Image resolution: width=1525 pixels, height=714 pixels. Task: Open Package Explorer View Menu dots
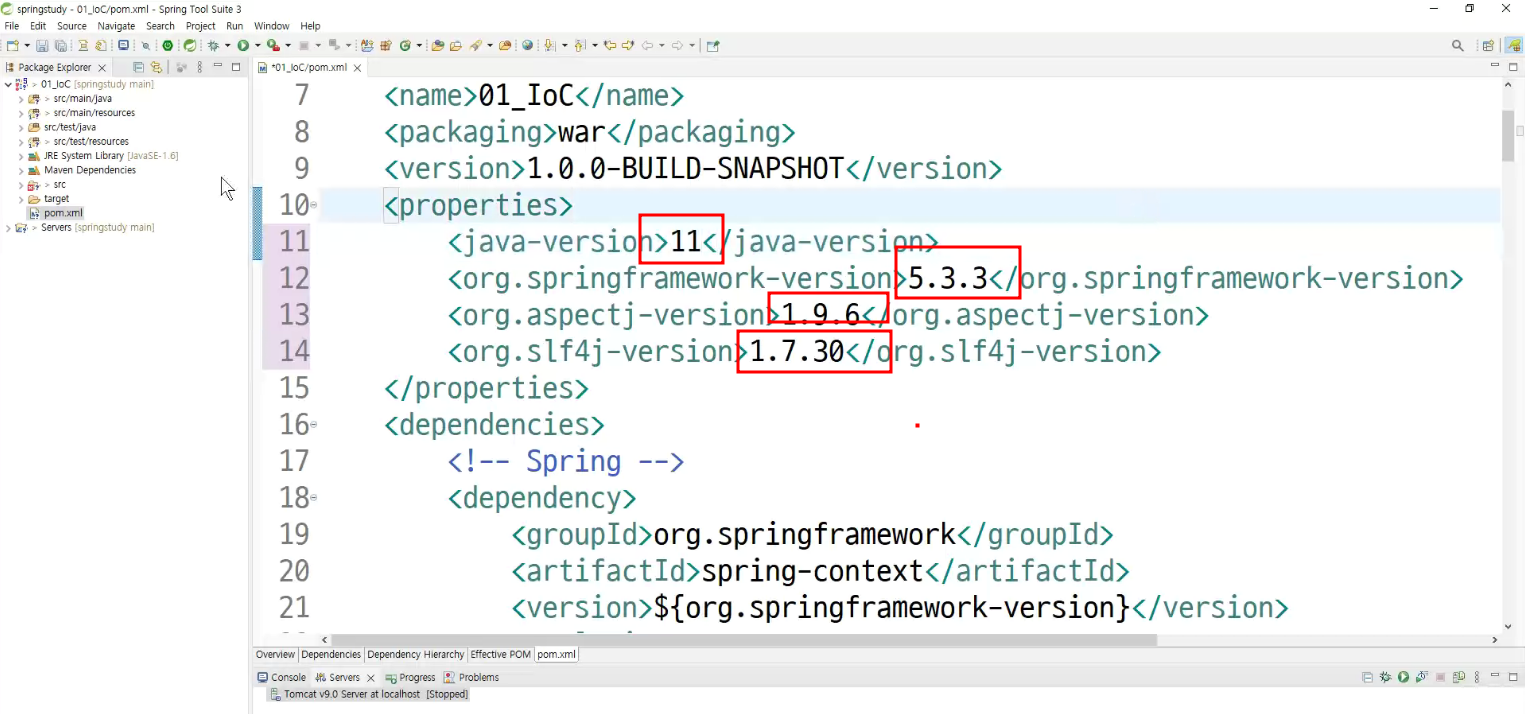pyautogui.click(x=200, y=67)
